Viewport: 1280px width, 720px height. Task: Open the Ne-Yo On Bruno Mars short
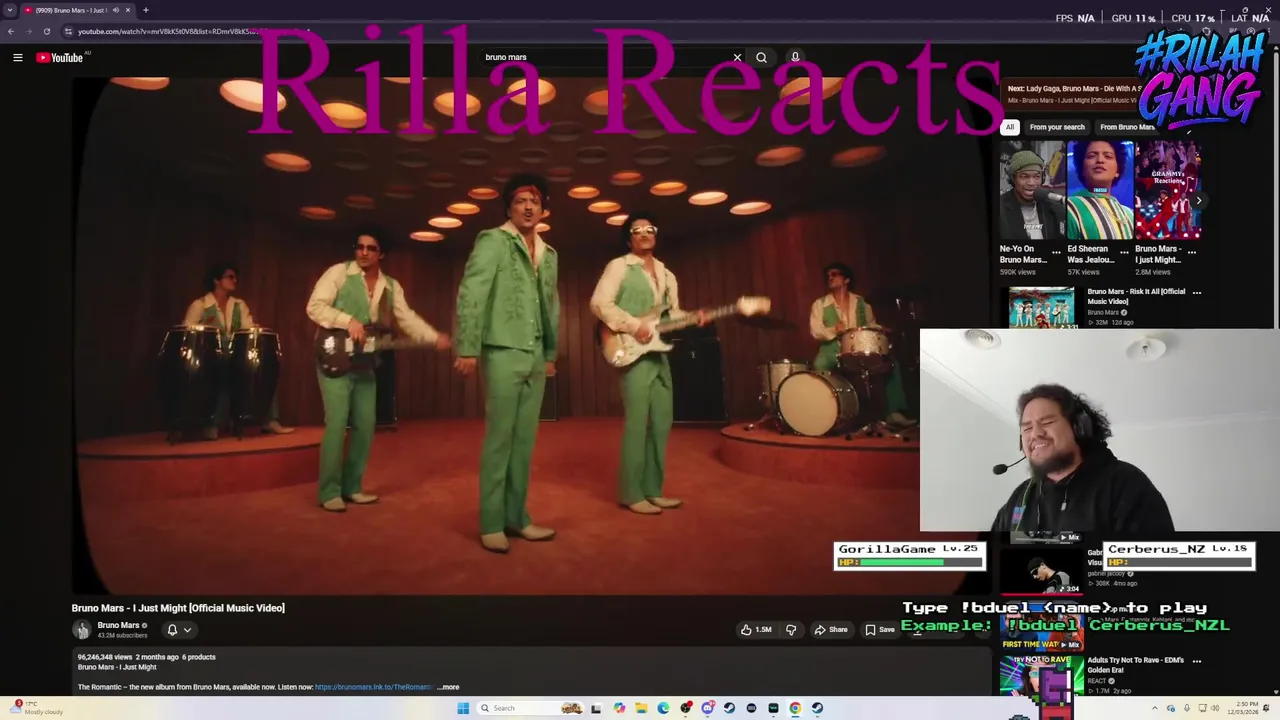1032,190
